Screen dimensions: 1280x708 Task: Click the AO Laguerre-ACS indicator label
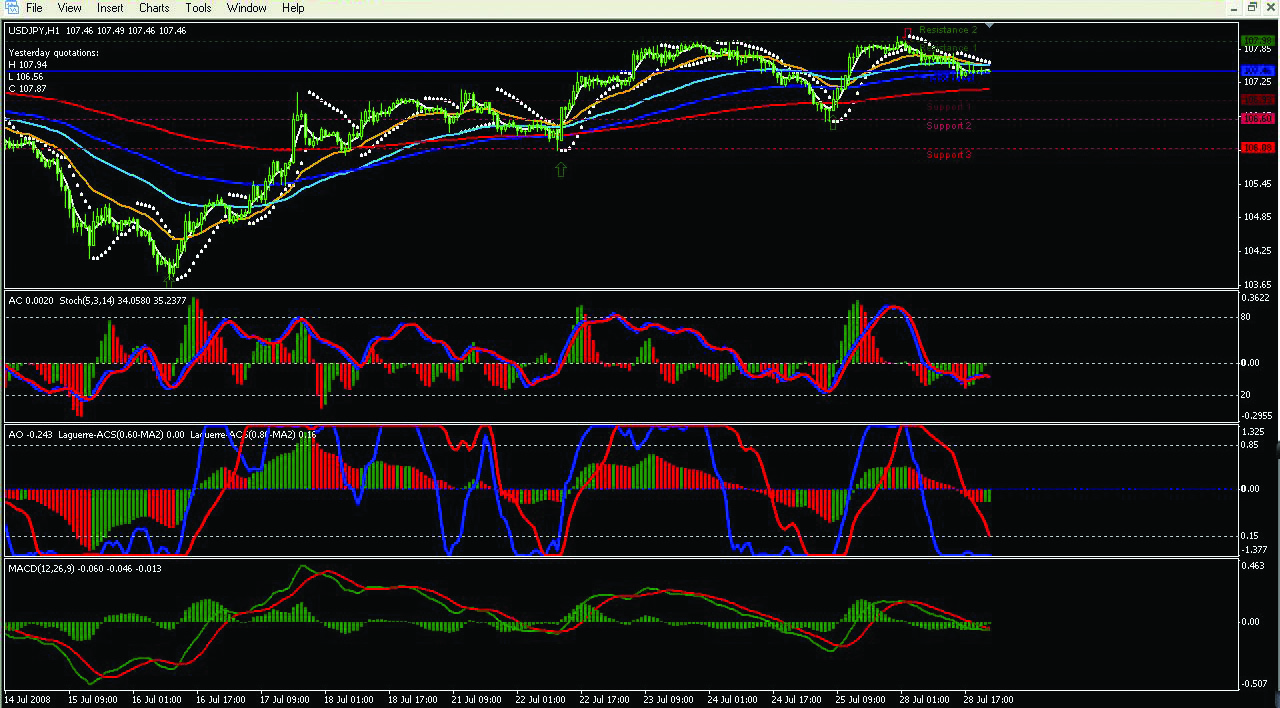point(162,435)
